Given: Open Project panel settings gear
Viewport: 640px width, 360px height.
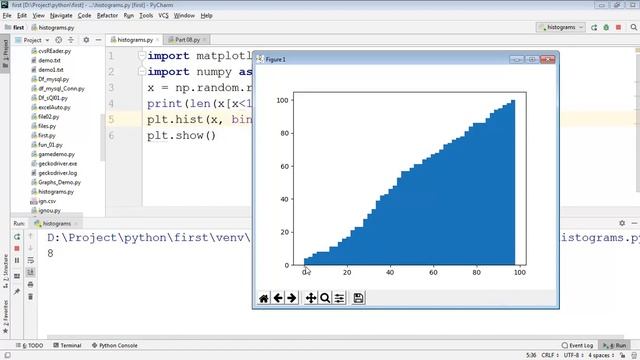Looking at the screenshot, I should (x=86, y=40).
